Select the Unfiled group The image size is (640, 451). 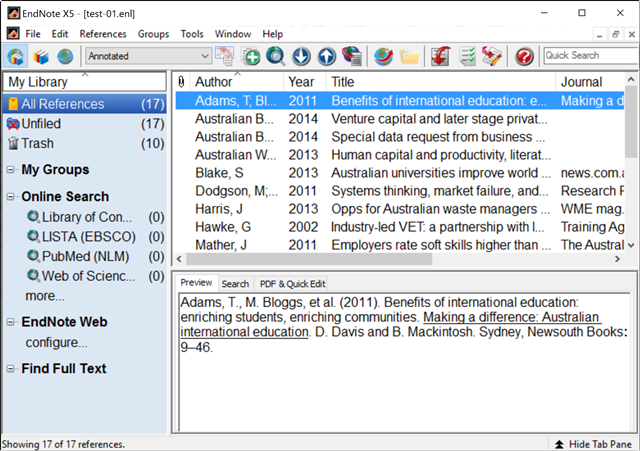(84, 124)
